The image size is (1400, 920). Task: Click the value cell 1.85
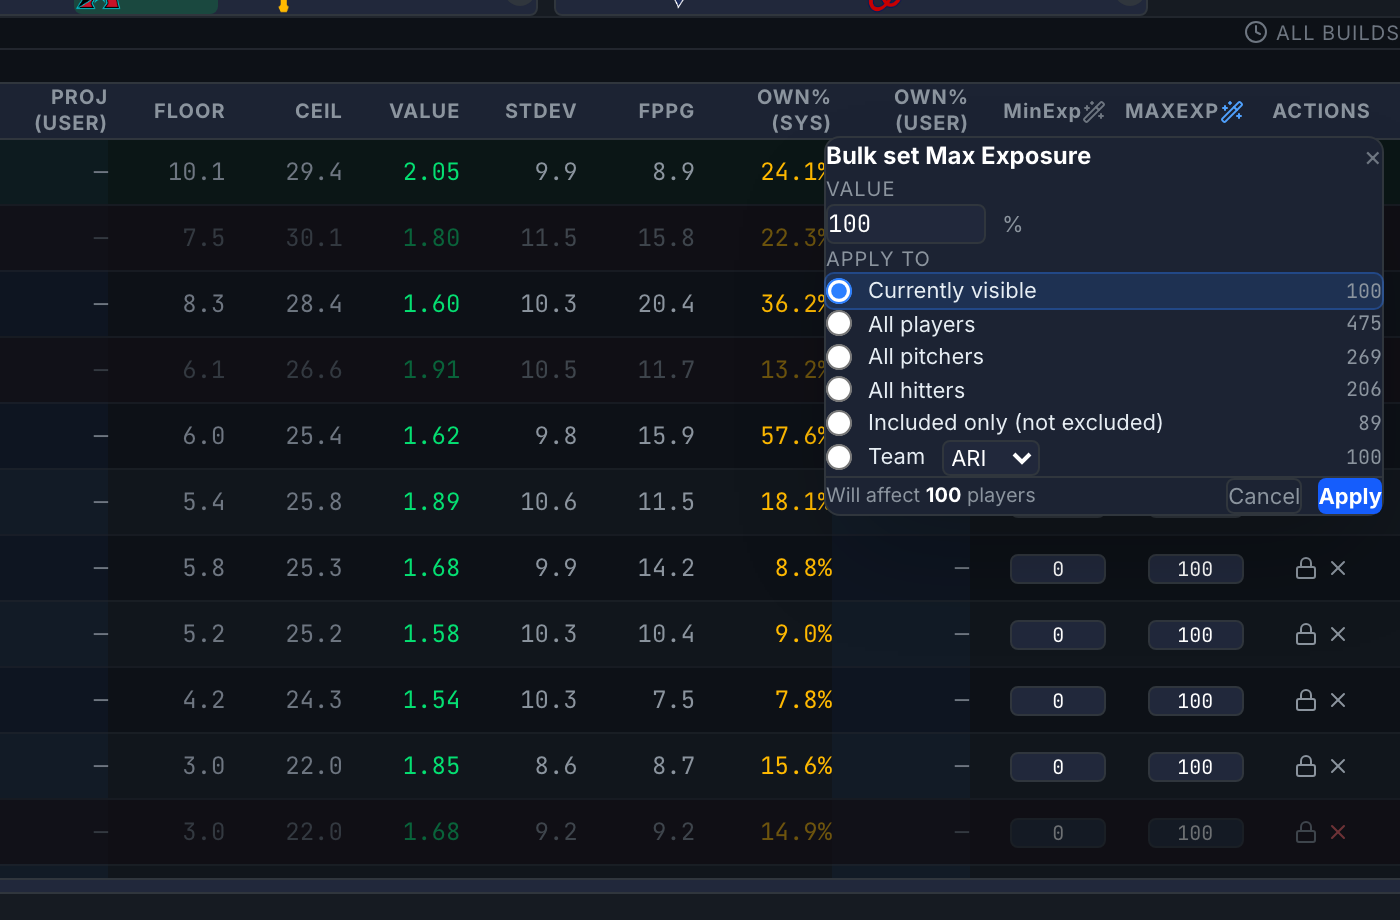click(431, 766)
